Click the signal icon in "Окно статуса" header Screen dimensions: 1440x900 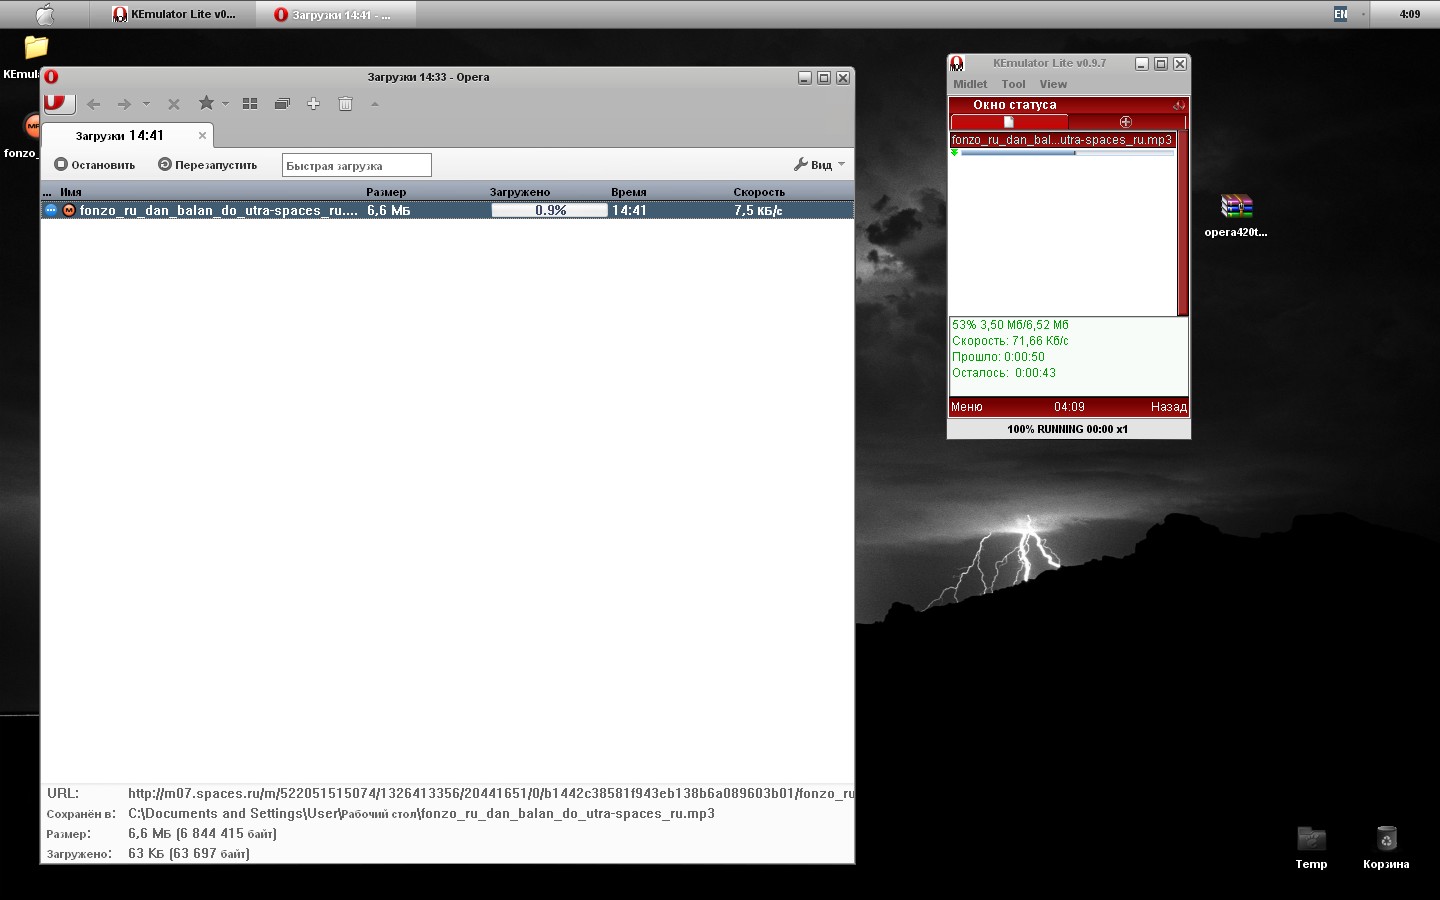tap(1179, 105)
